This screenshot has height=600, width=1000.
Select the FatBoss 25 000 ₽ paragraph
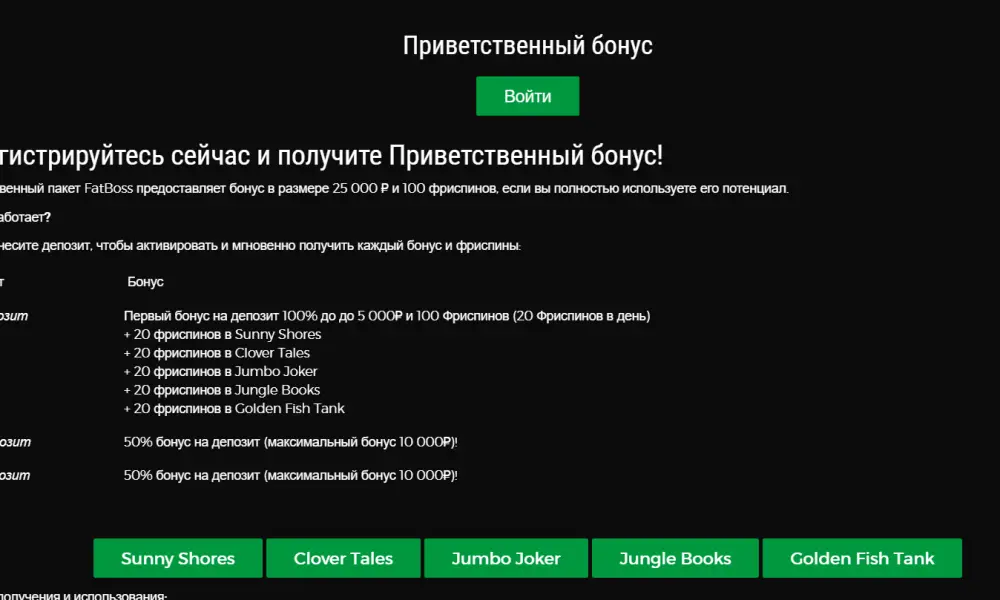click(394, 189)
